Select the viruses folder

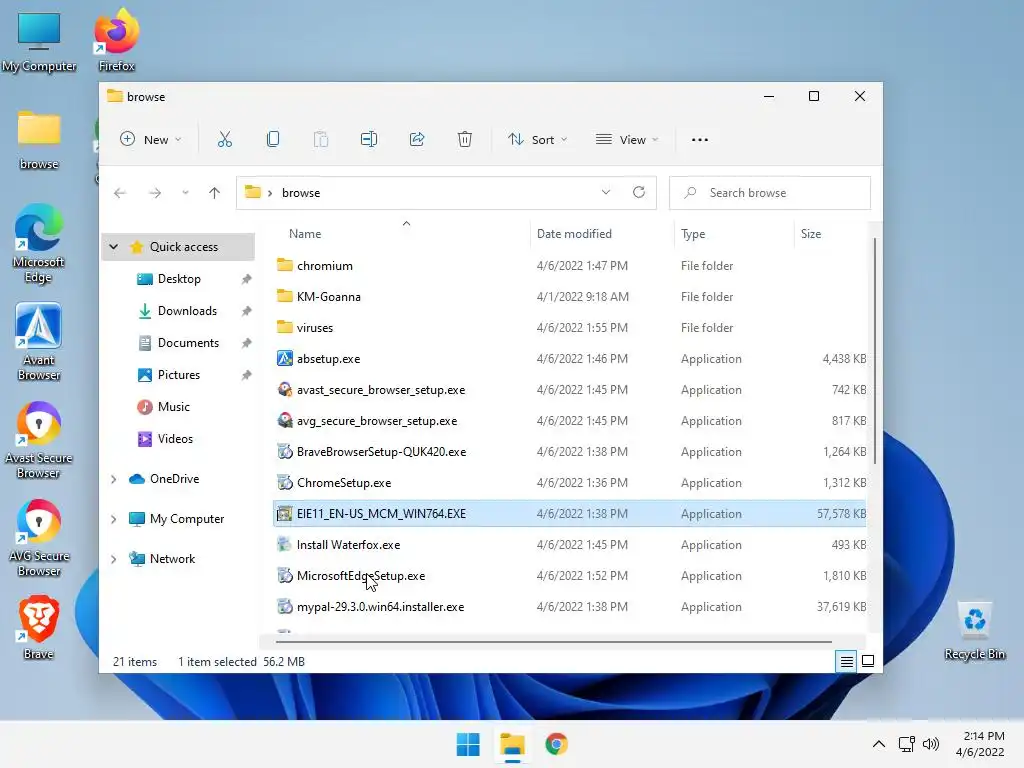pos(569,328)
